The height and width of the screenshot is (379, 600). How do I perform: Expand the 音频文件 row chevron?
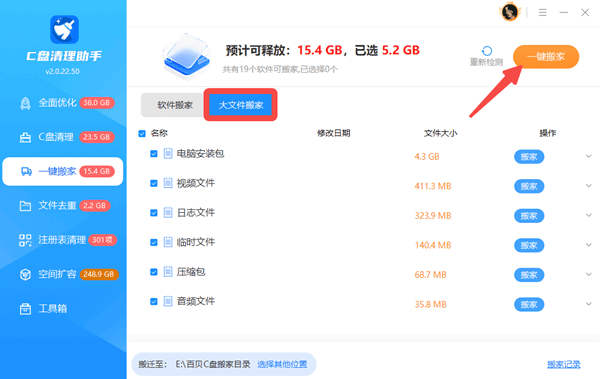(589, 304)
